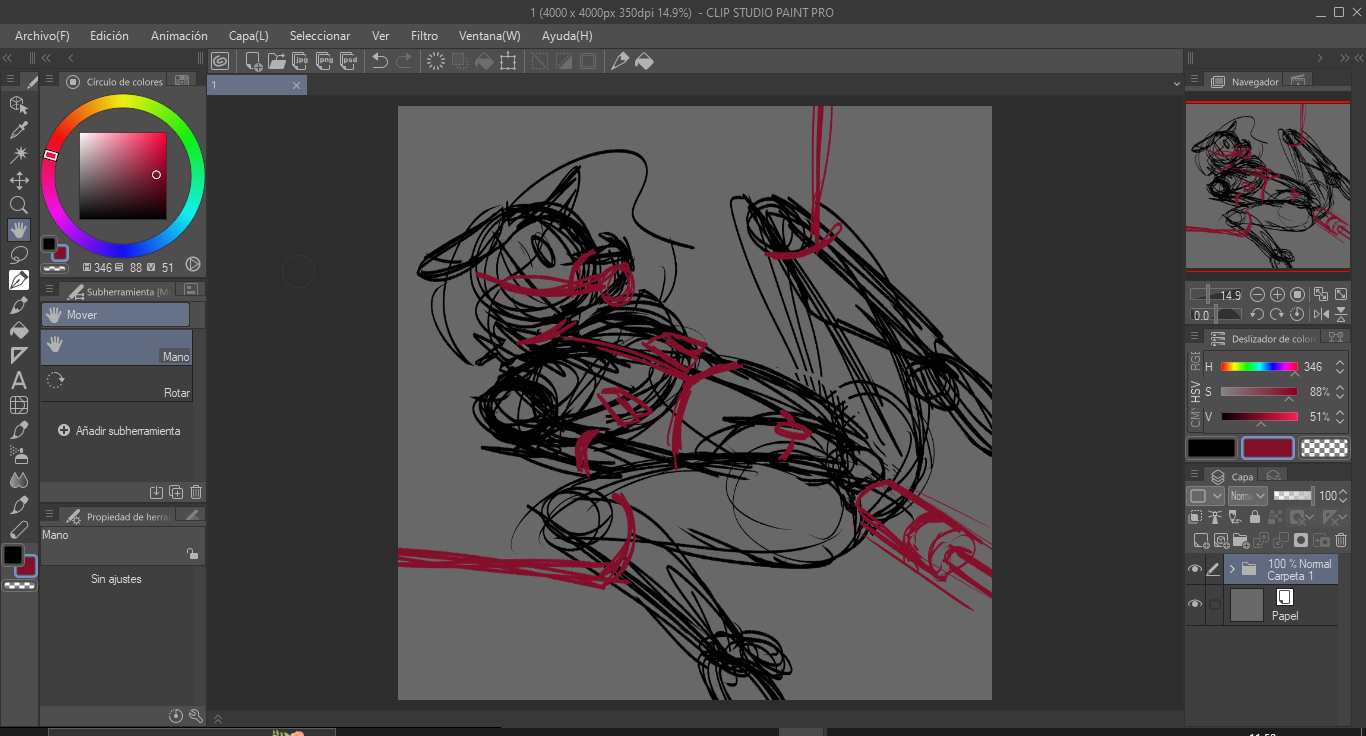Hide the Carpeta 1 folder layer
The width and height of the screenshot is (1366, 736).
[x=1195, y=569]
